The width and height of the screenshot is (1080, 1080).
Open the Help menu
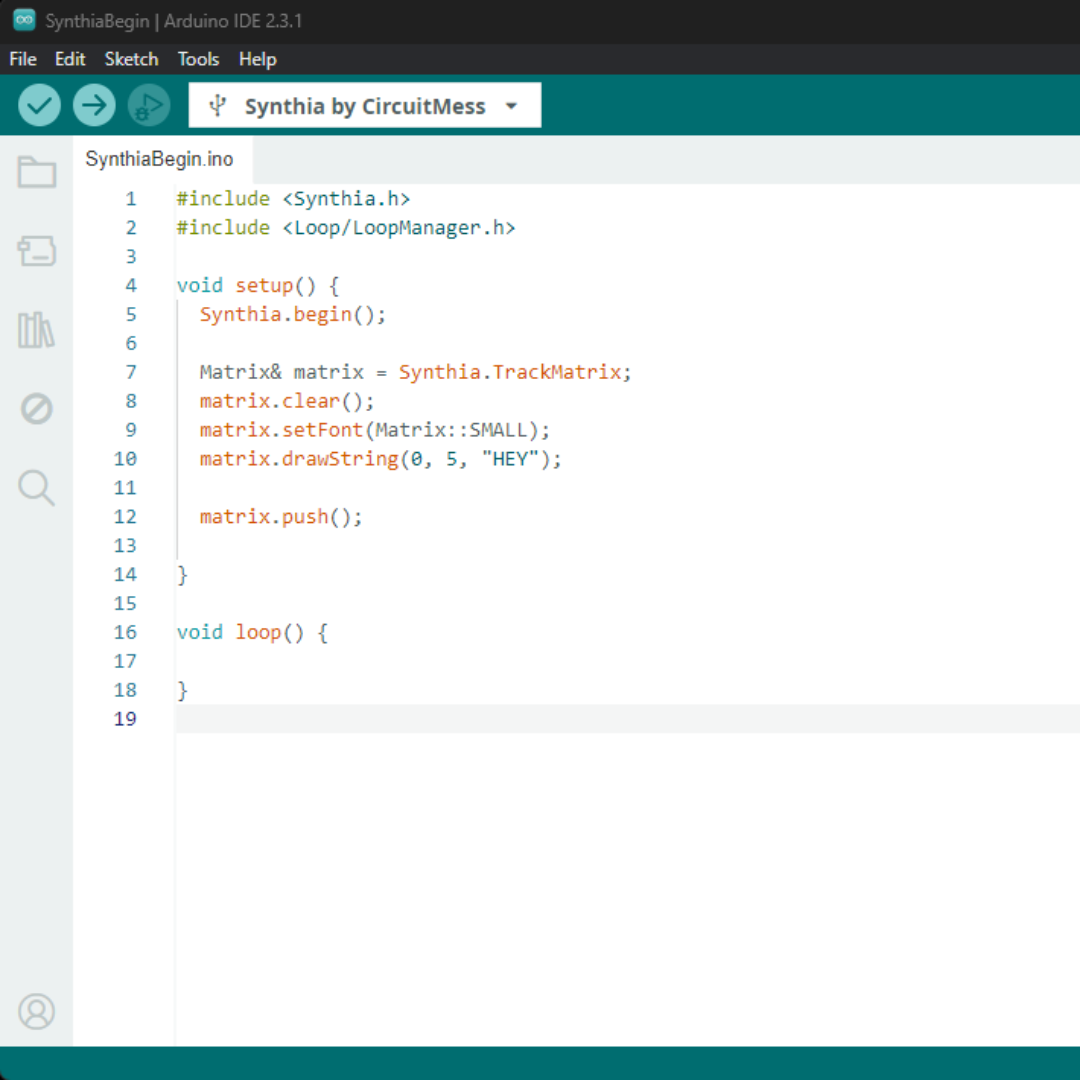pos(257,59)
